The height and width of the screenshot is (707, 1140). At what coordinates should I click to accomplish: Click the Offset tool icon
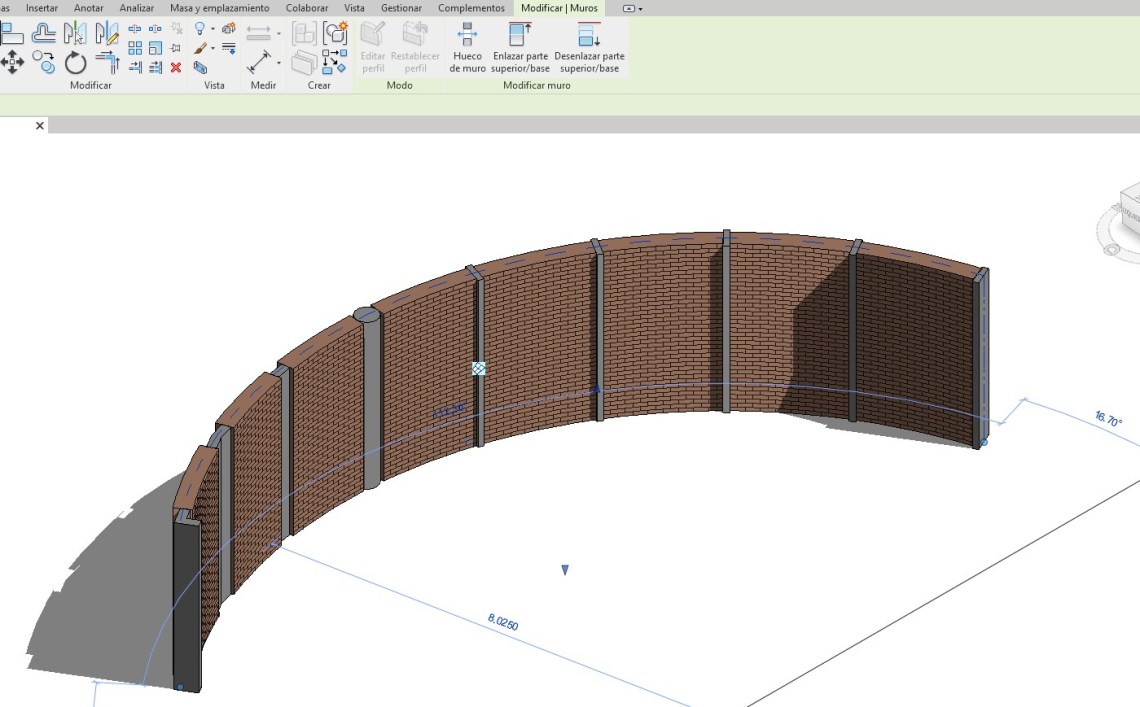coord(44,33)
